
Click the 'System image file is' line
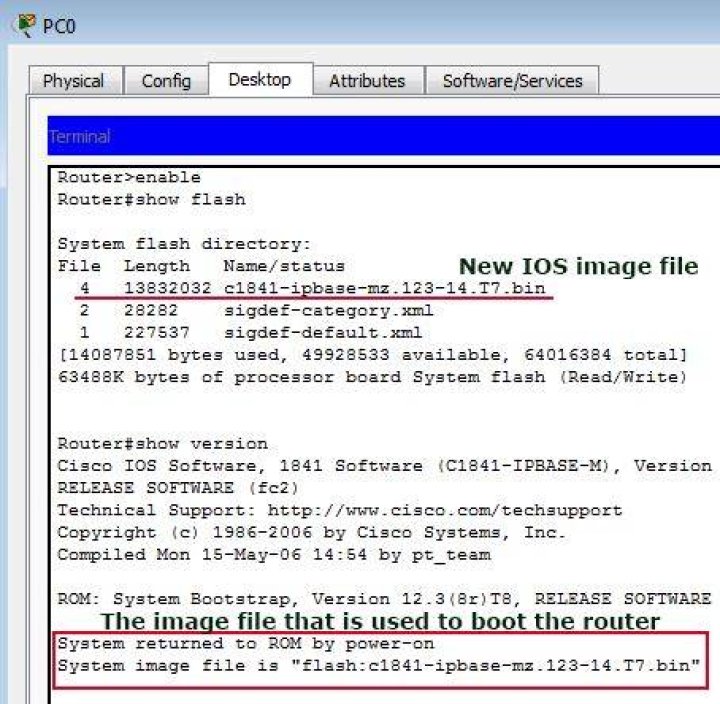(379, 665)
